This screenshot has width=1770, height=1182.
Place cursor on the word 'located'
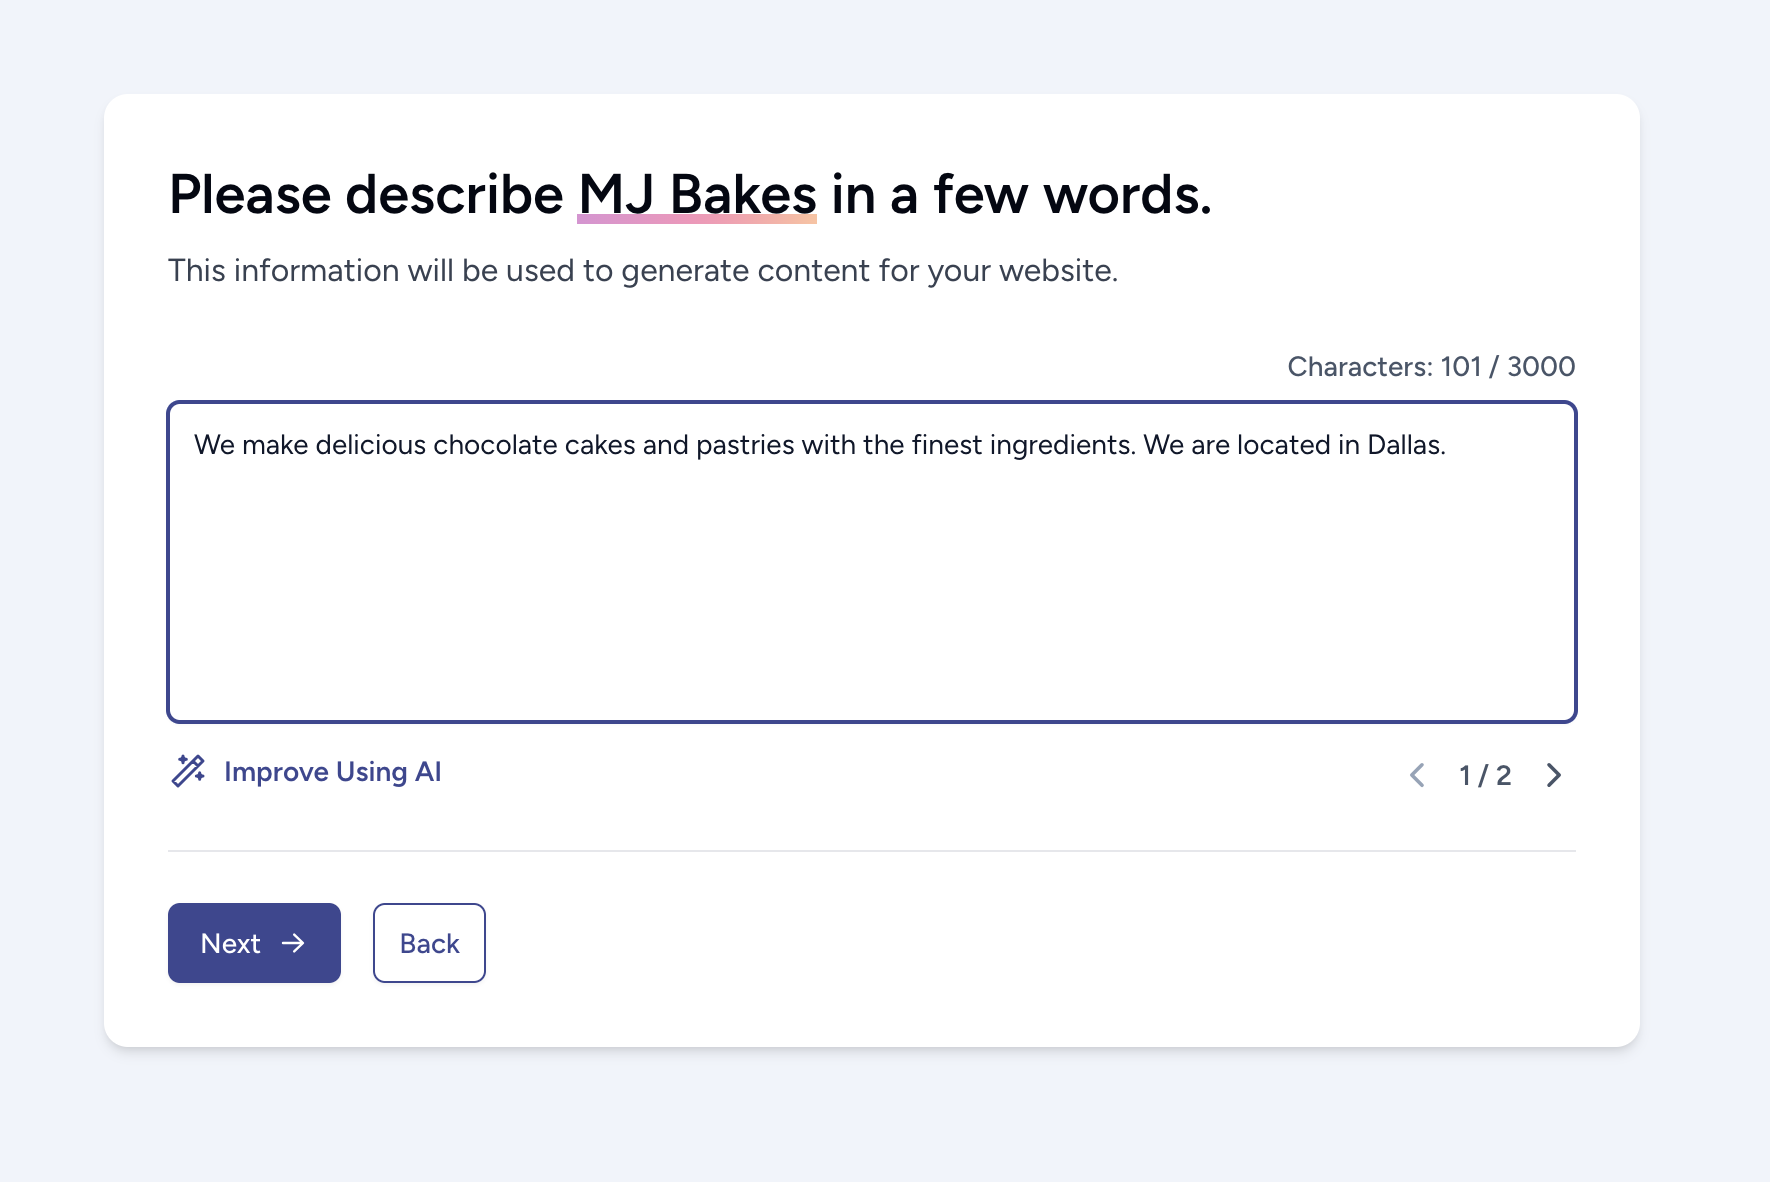[x=1283, y=445]
